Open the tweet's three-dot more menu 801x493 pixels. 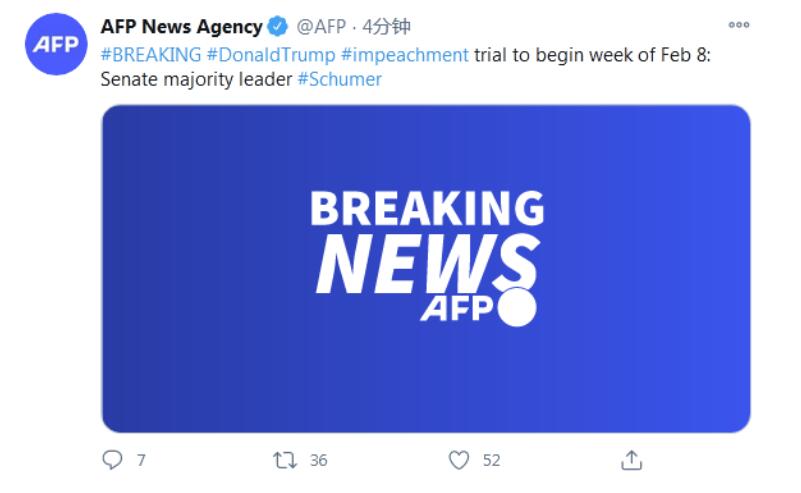tap(739, 25)
